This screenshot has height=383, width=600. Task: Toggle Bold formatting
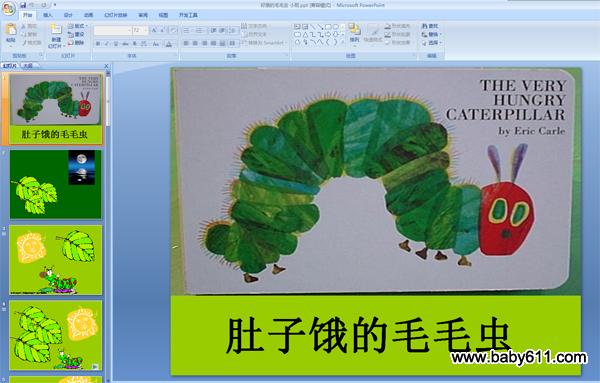click(x=98, y=44)
